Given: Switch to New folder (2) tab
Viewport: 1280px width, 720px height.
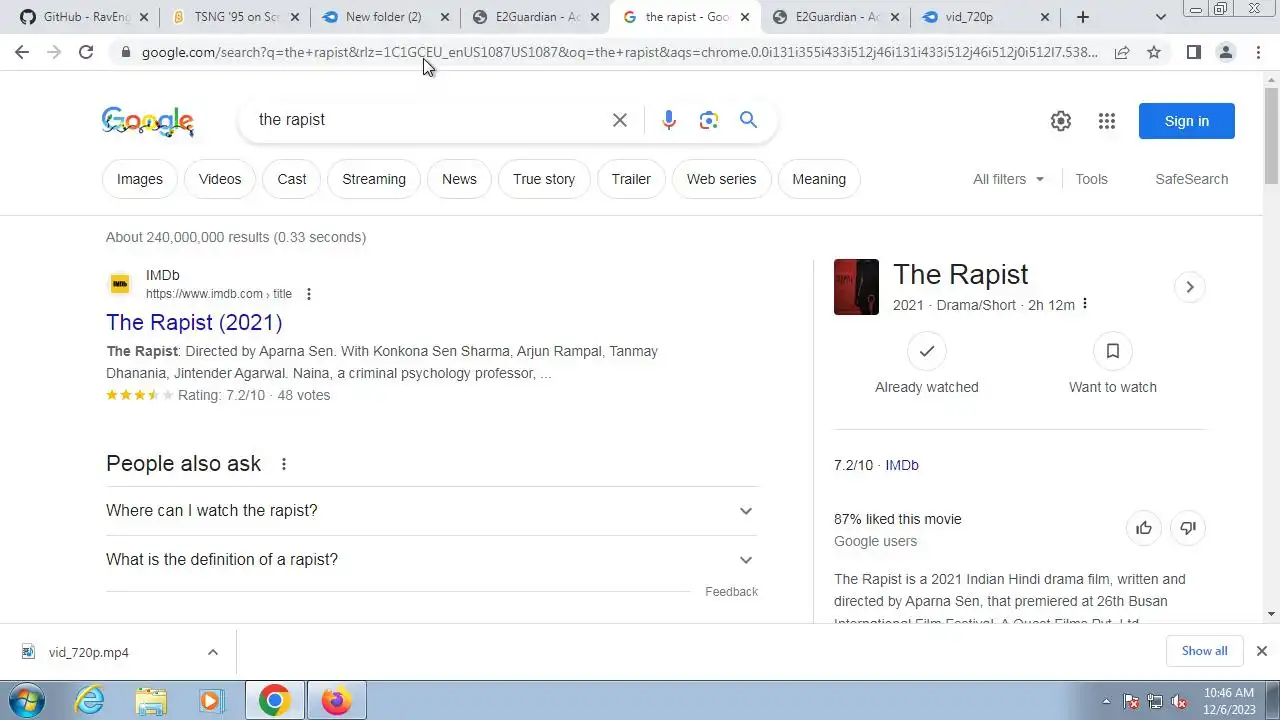Looking at the screenshot, I should click(x=384, y=17).
